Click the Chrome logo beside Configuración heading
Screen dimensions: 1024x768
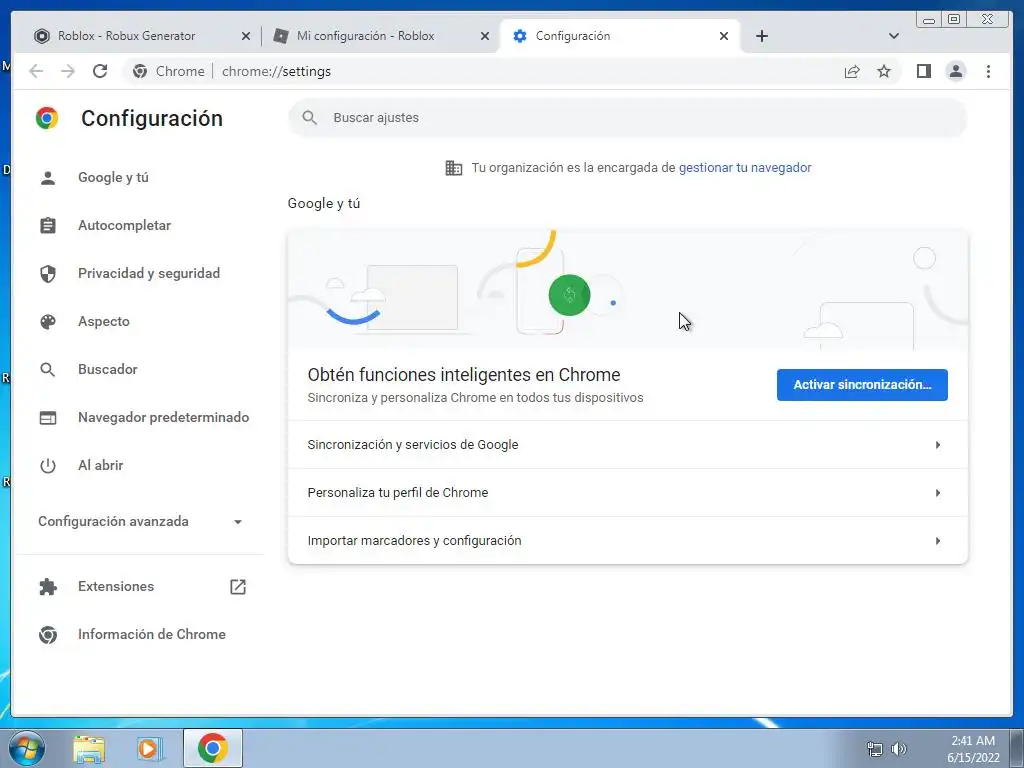pos(47,118)
